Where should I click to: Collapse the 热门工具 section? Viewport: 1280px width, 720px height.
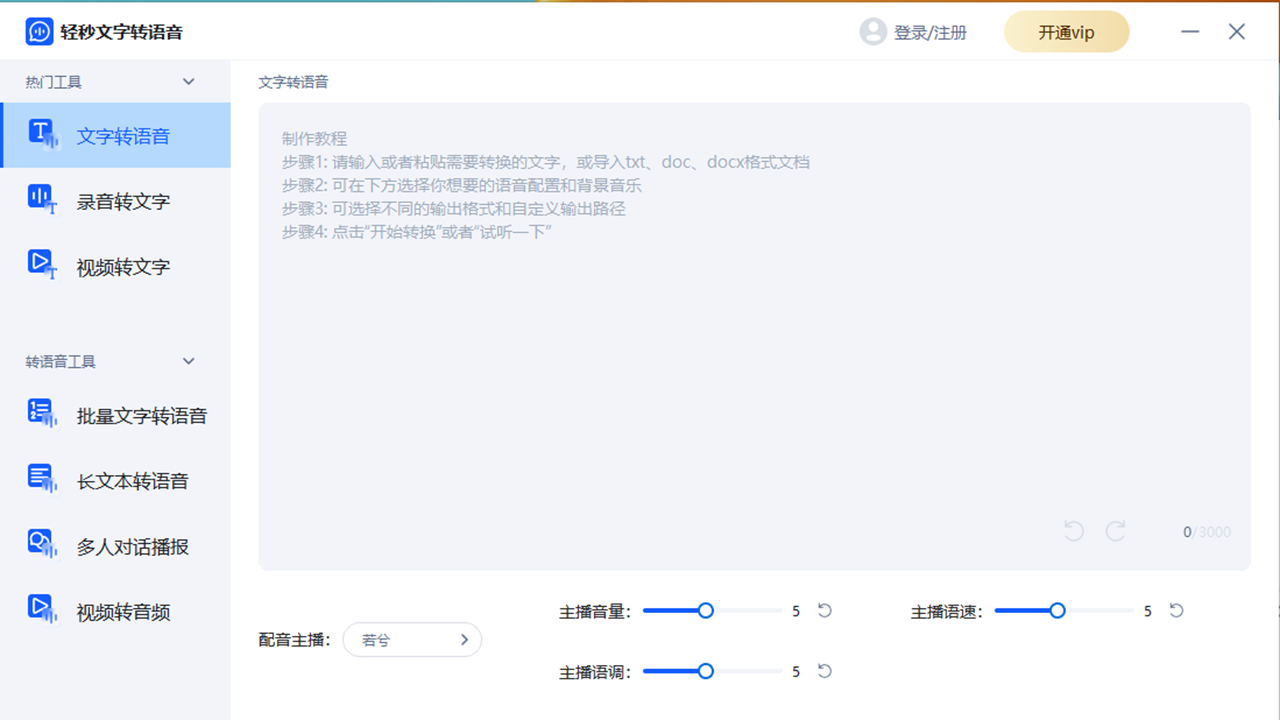pos(188,82)
